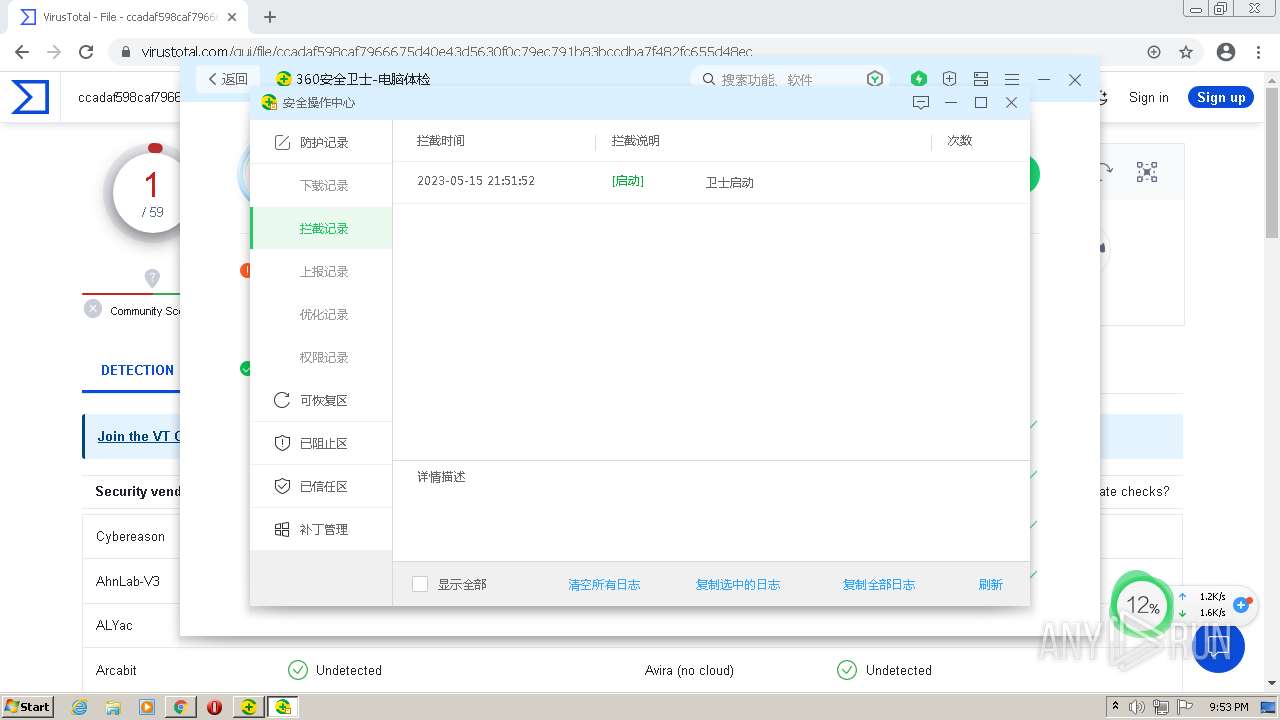Screen dimensions: 1280x720
Task: Click Sign up button on VirusTotal
Action: click(x=1221, y=97)
